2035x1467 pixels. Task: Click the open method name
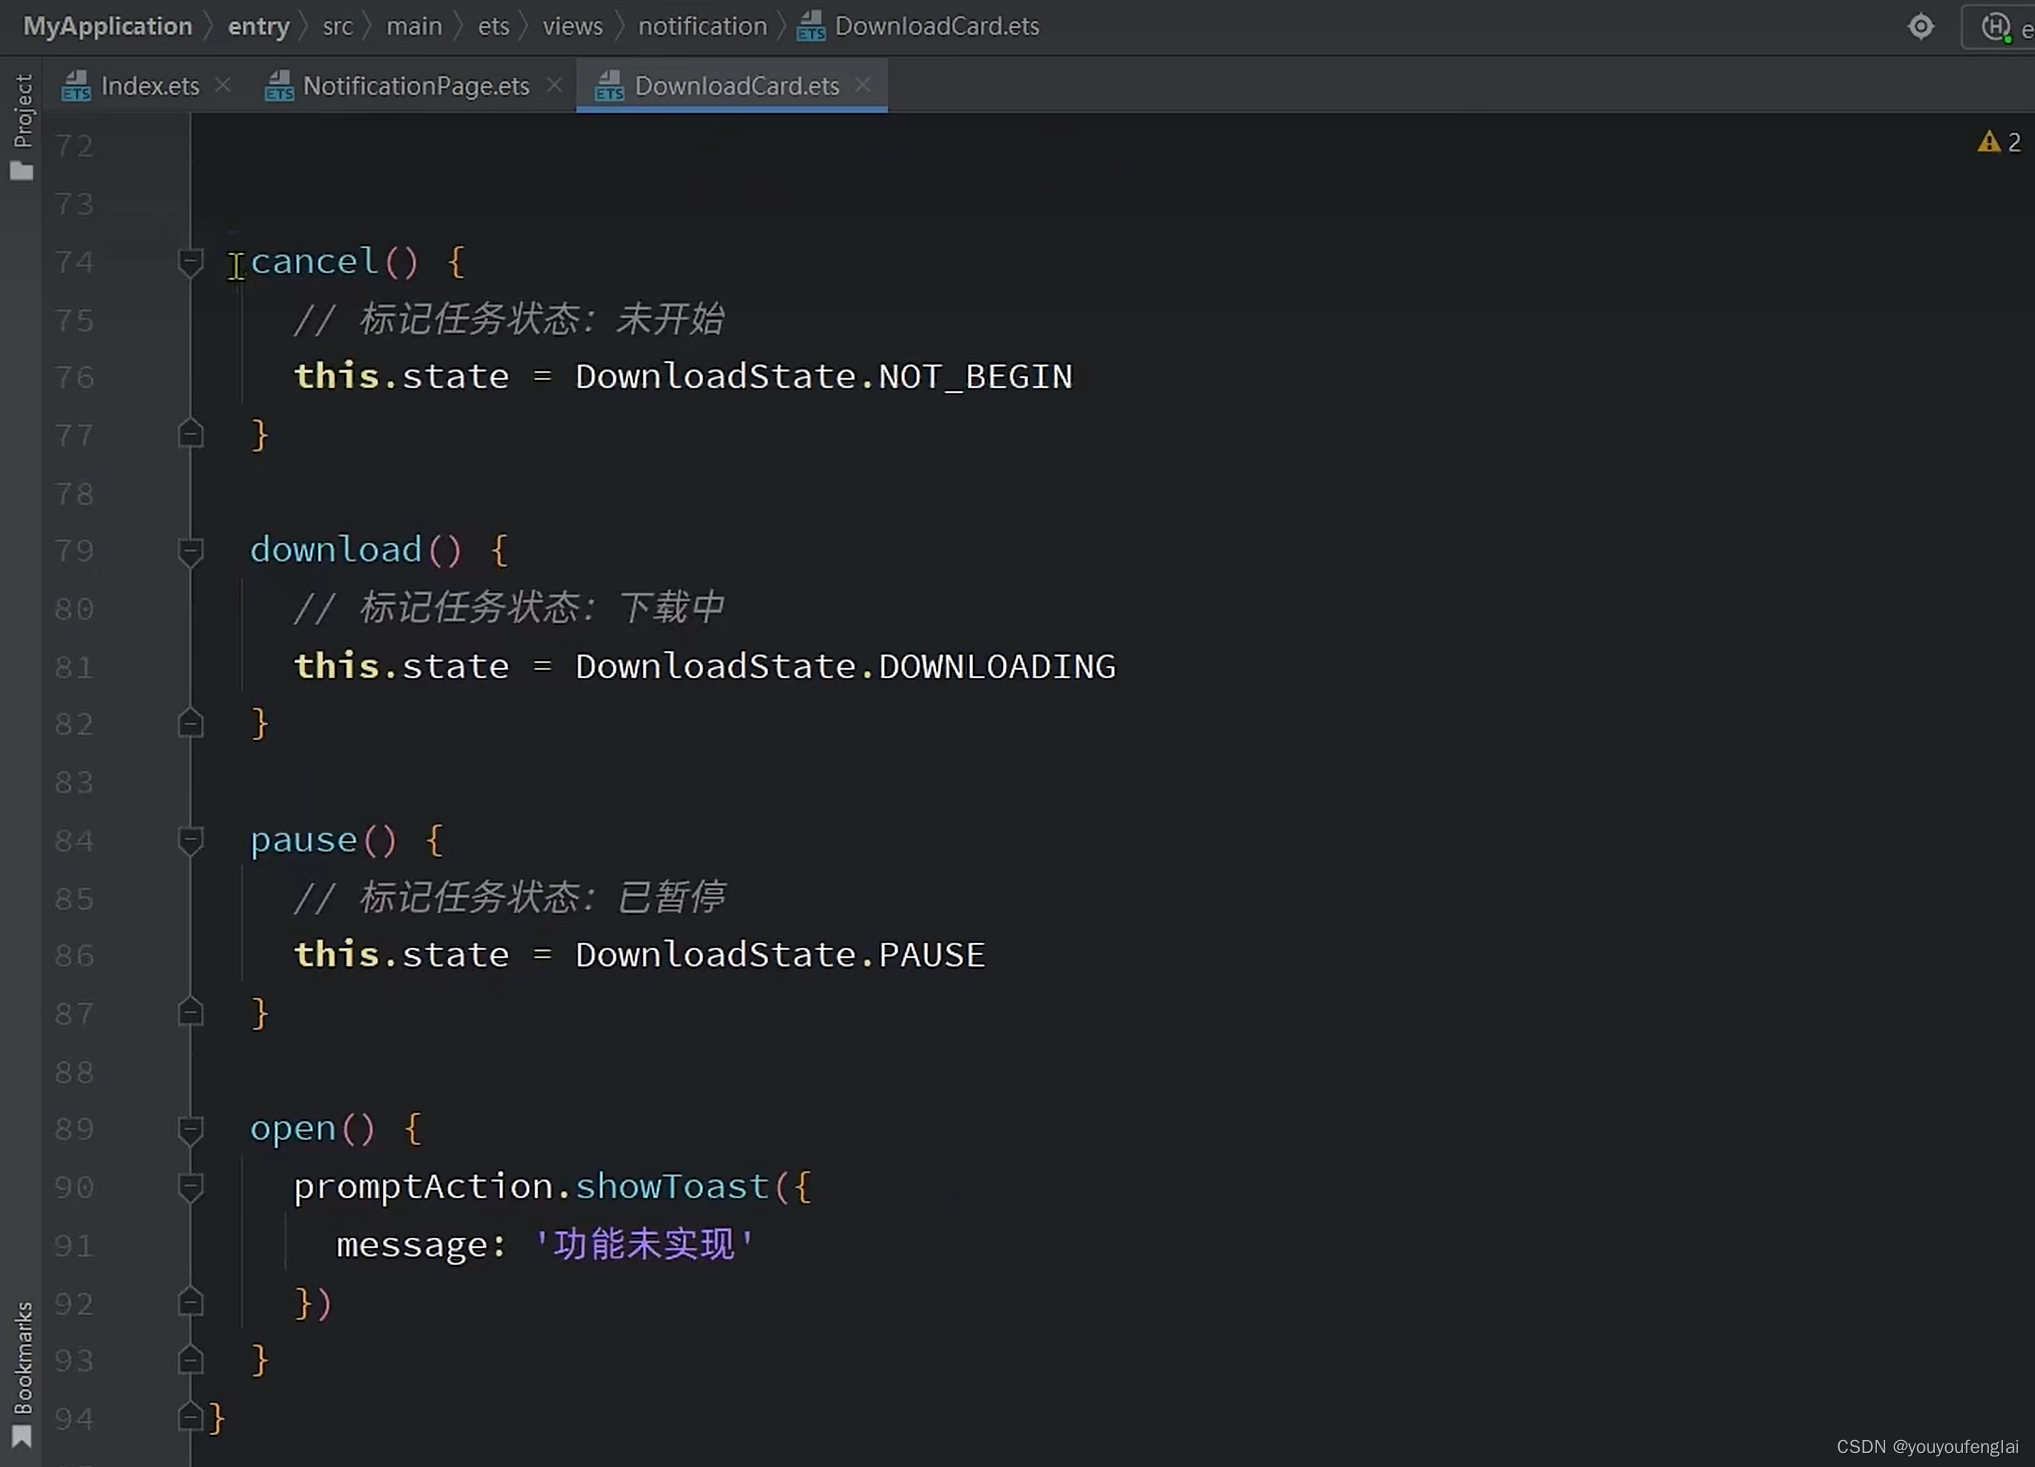click(292, 1129)
